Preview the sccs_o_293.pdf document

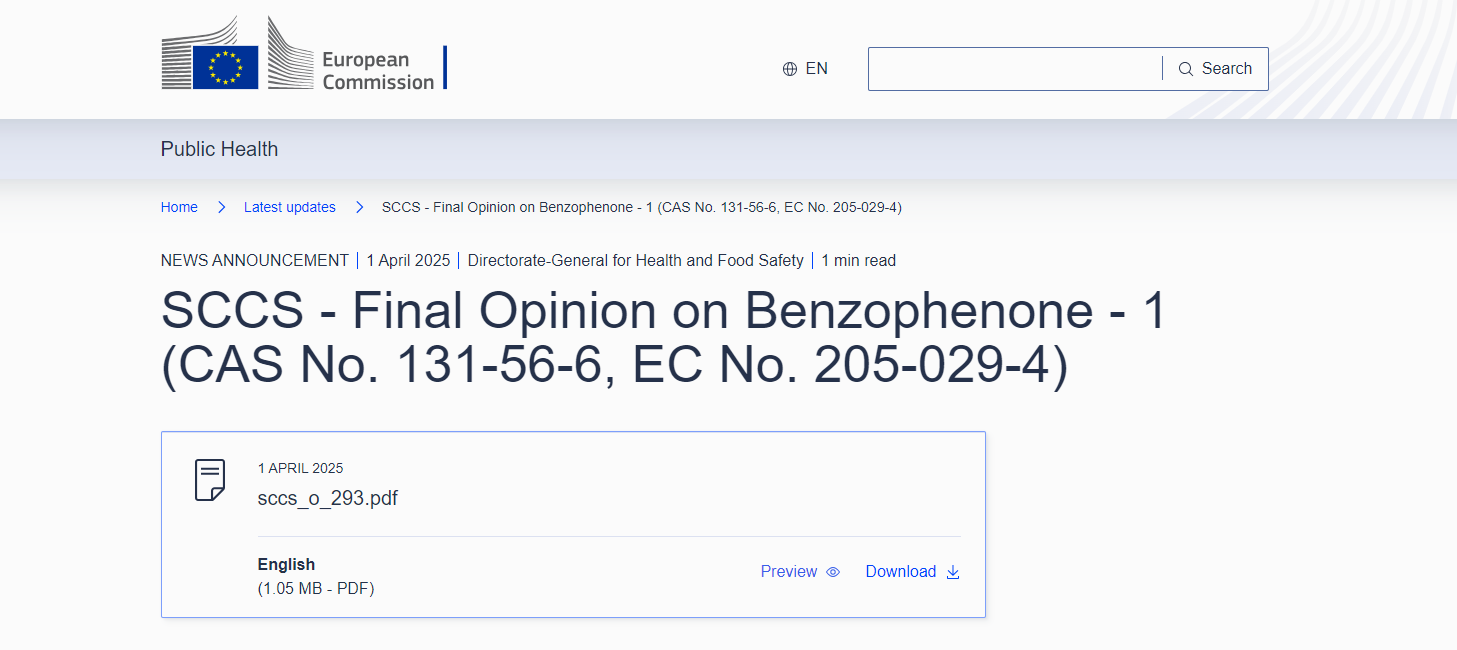789,572
